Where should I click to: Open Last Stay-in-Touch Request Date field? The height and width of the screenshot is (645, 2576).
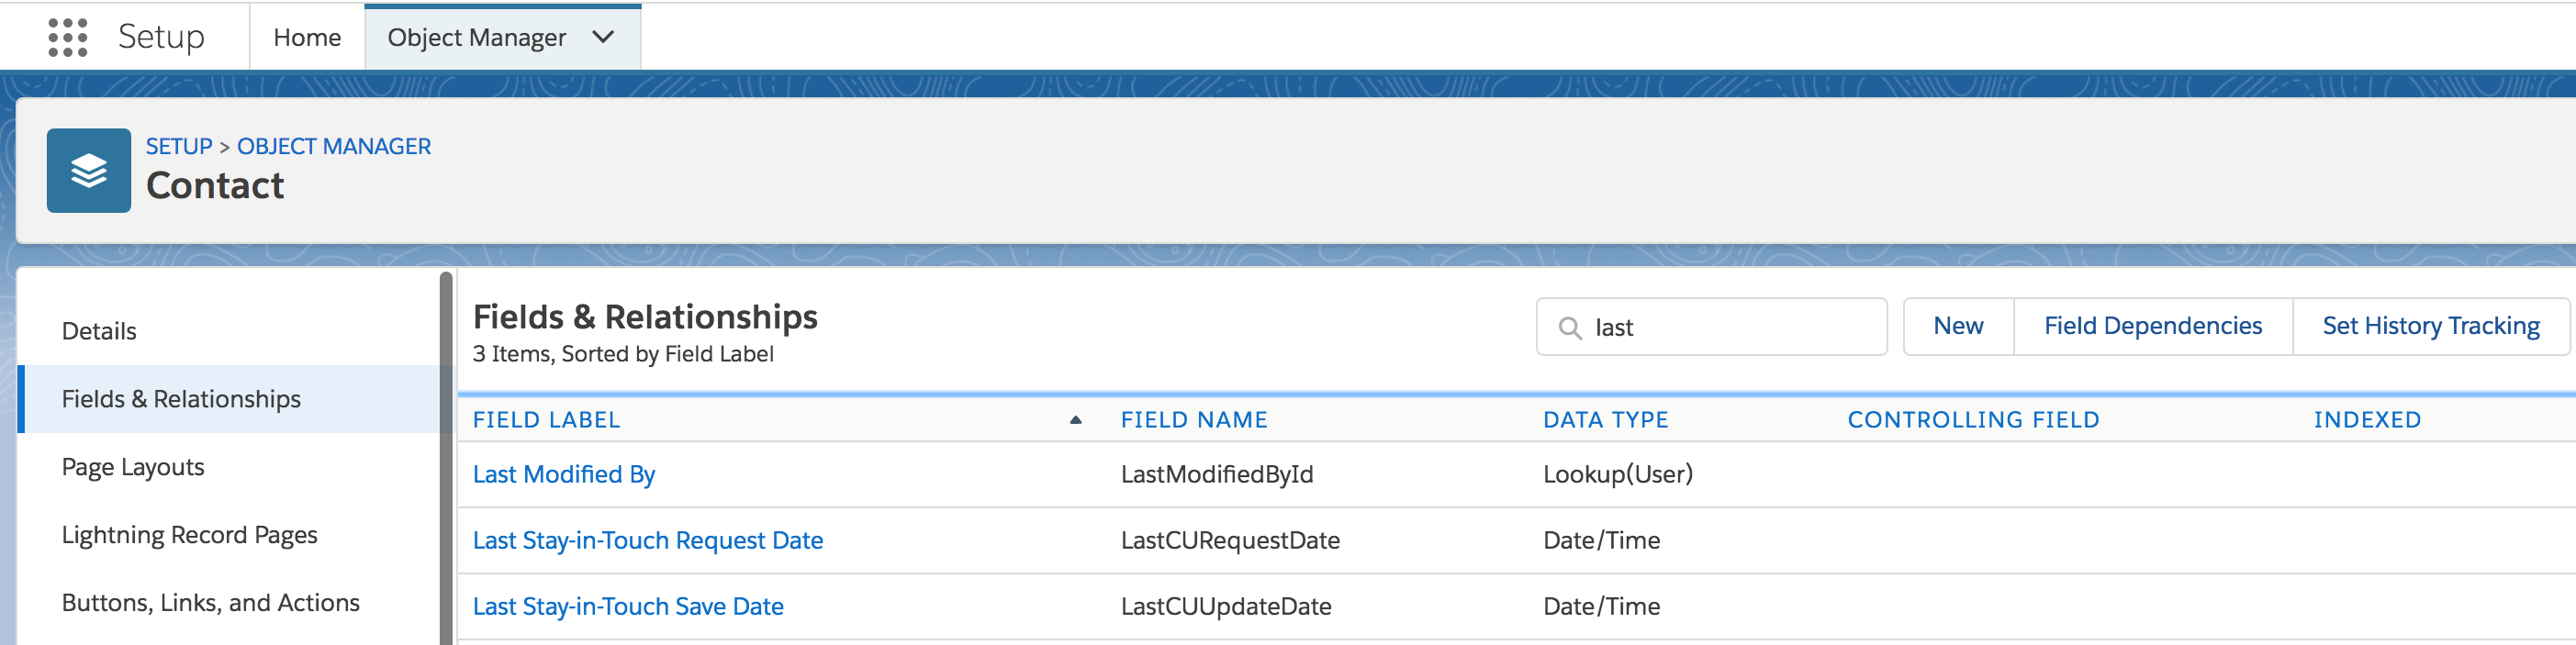click(x=647, y=540)
